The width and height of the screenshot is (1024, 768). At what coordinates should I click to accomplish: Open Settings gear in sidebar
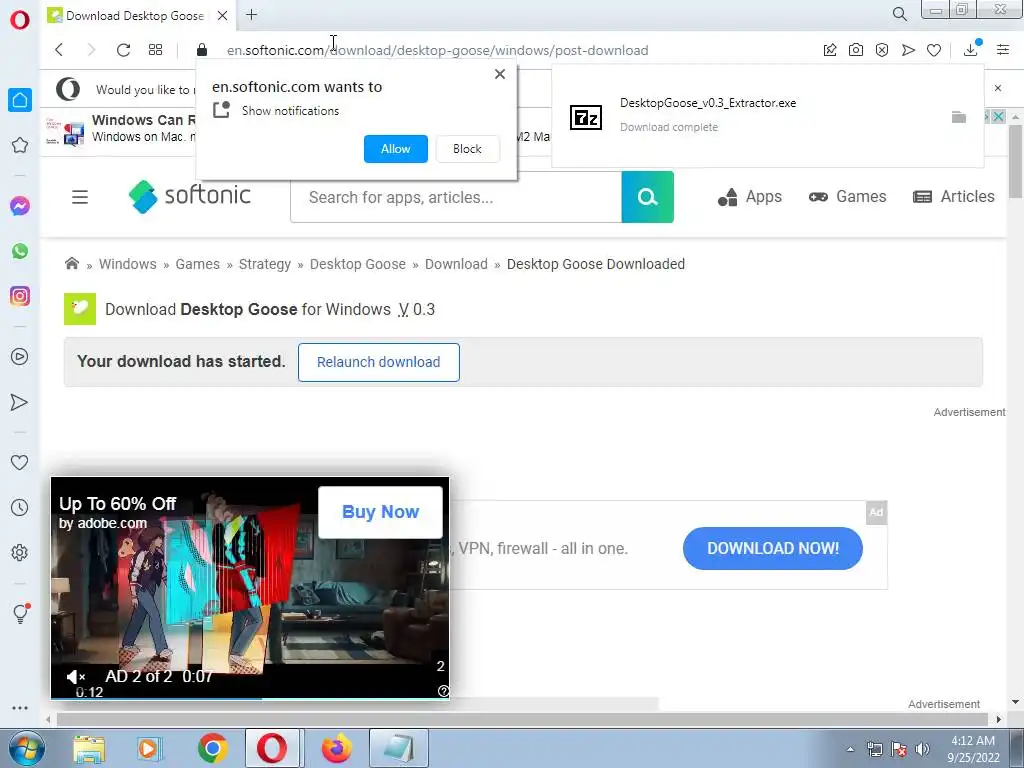click(20, 552)
